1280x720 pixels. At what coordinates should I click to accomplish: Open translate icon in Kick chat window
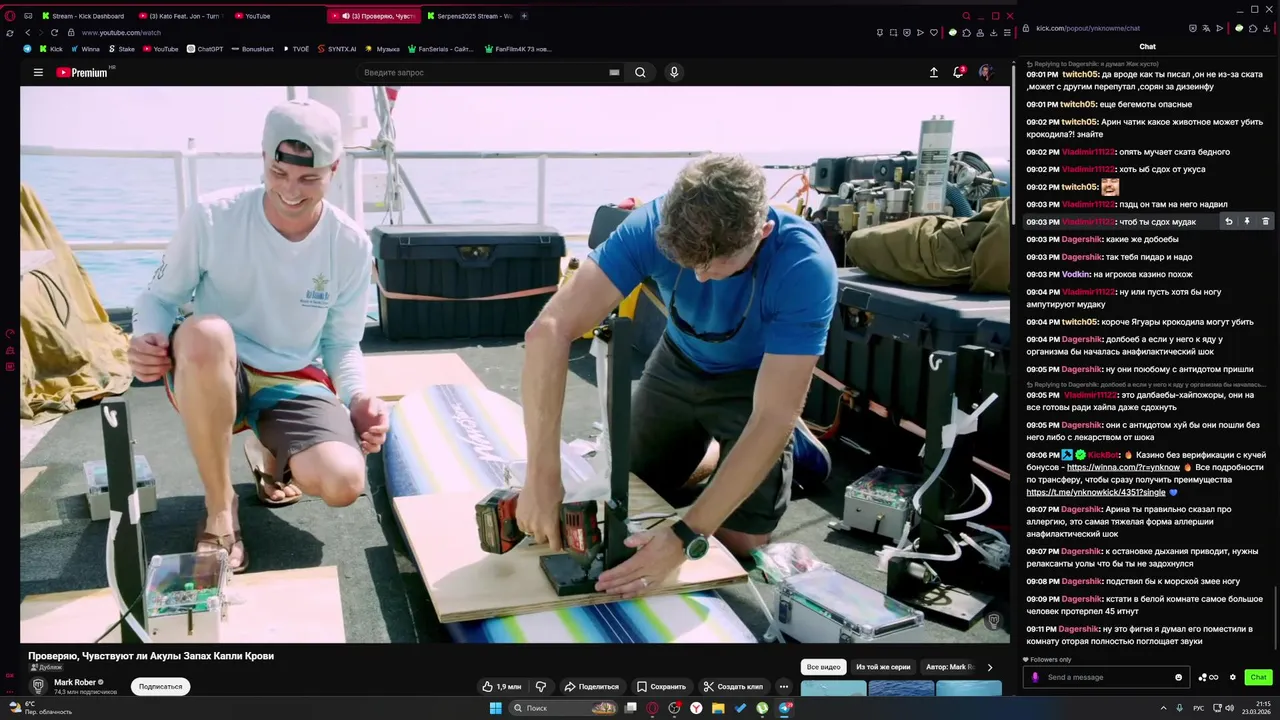pos(1206,28)
